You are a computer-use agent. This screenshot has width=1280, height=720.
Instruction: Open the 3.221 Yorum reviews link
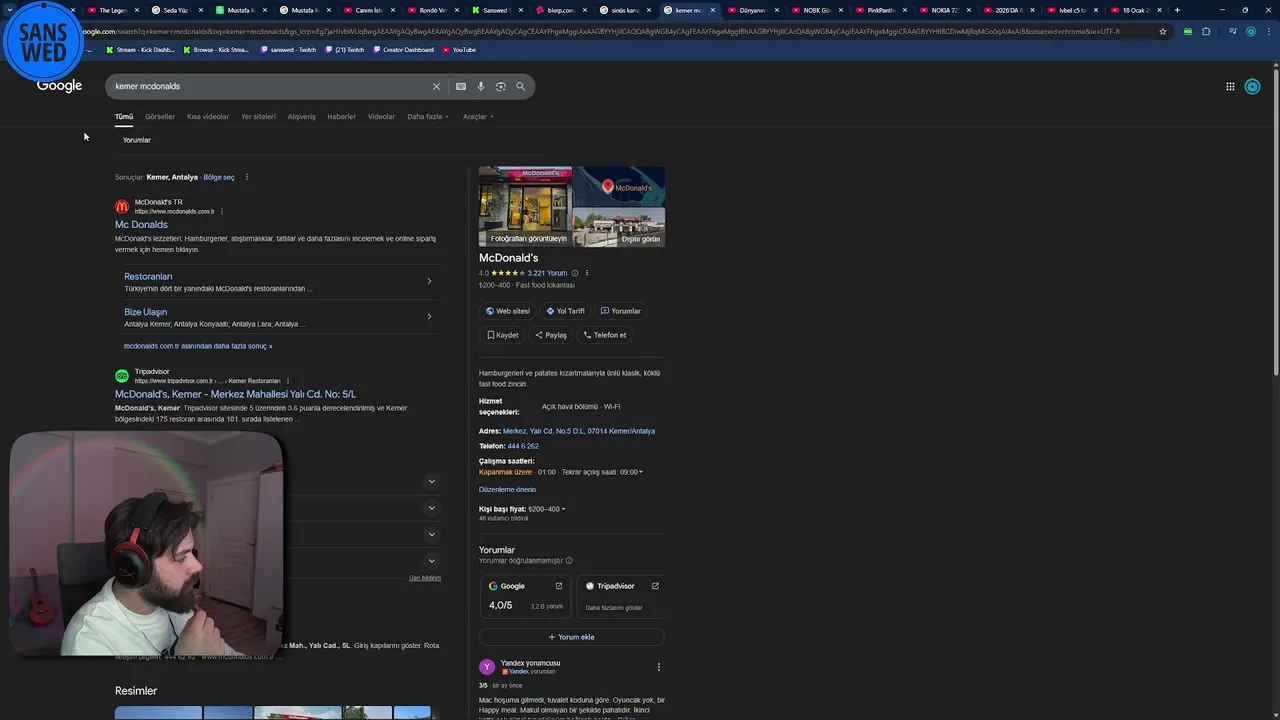click(x=547, y=273)
